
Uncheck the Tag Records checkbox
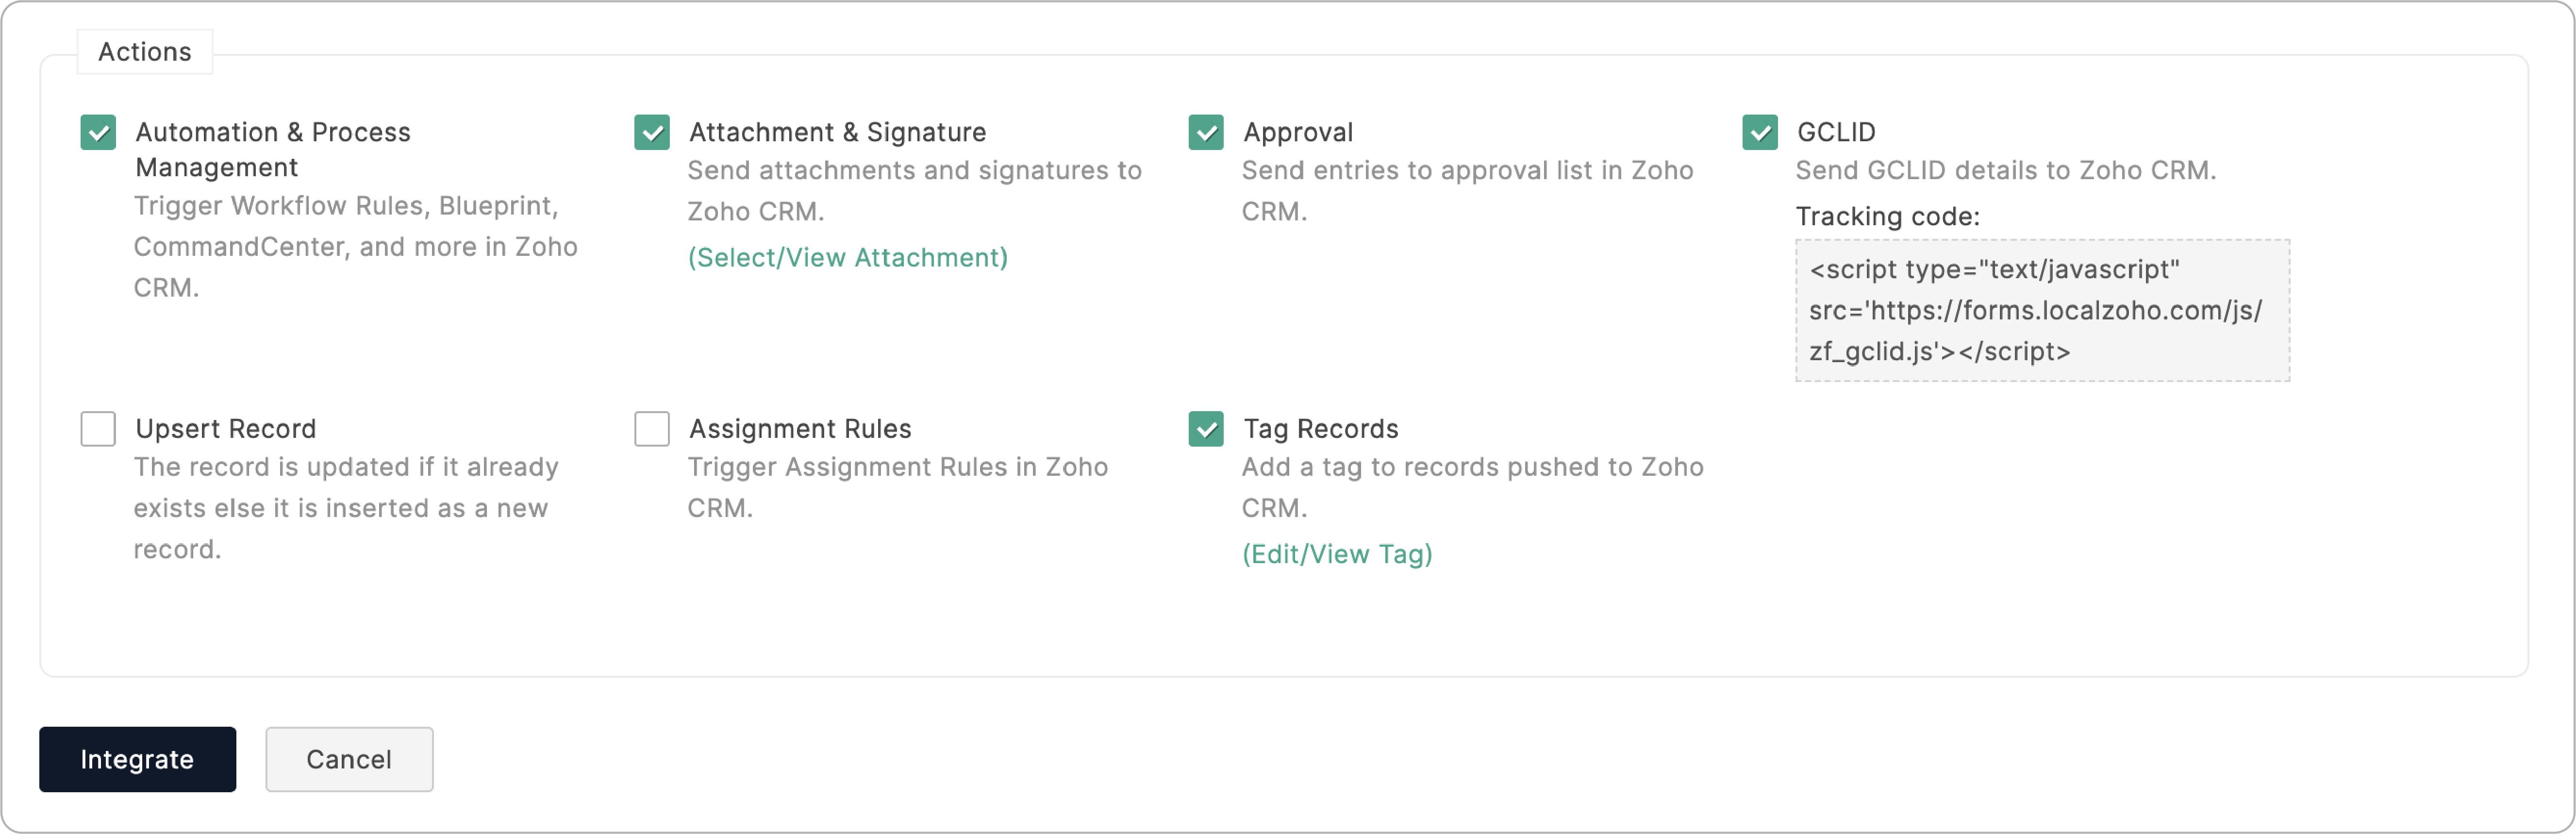[1206, 429]
